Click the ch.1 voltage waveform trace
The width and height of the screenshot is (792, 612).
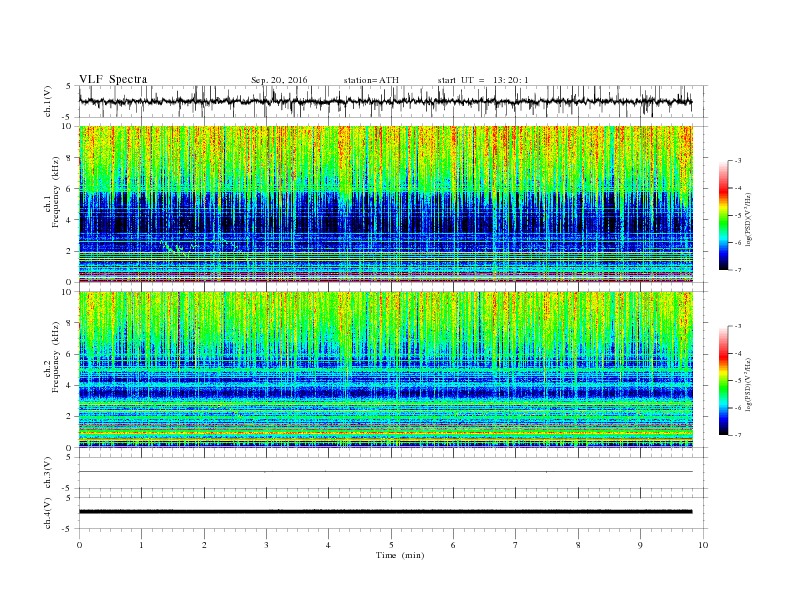coord(385,101)
